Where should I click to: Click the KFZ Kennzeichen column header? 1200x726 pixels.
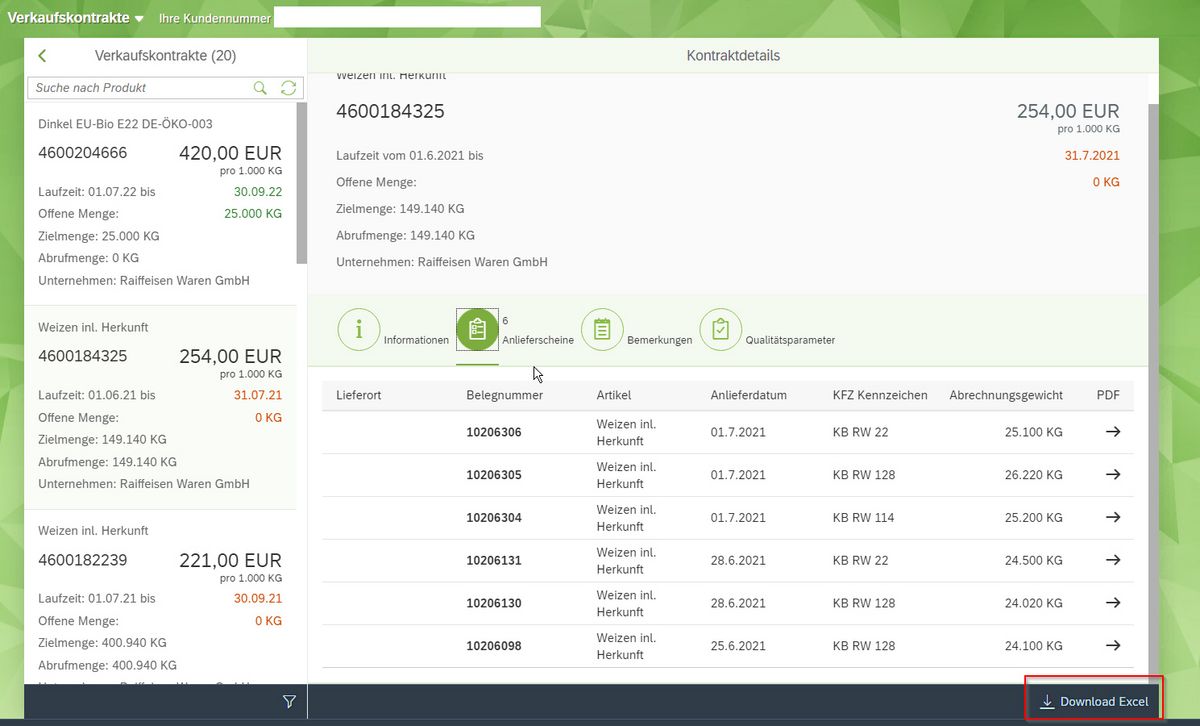(x=880, y=395)
